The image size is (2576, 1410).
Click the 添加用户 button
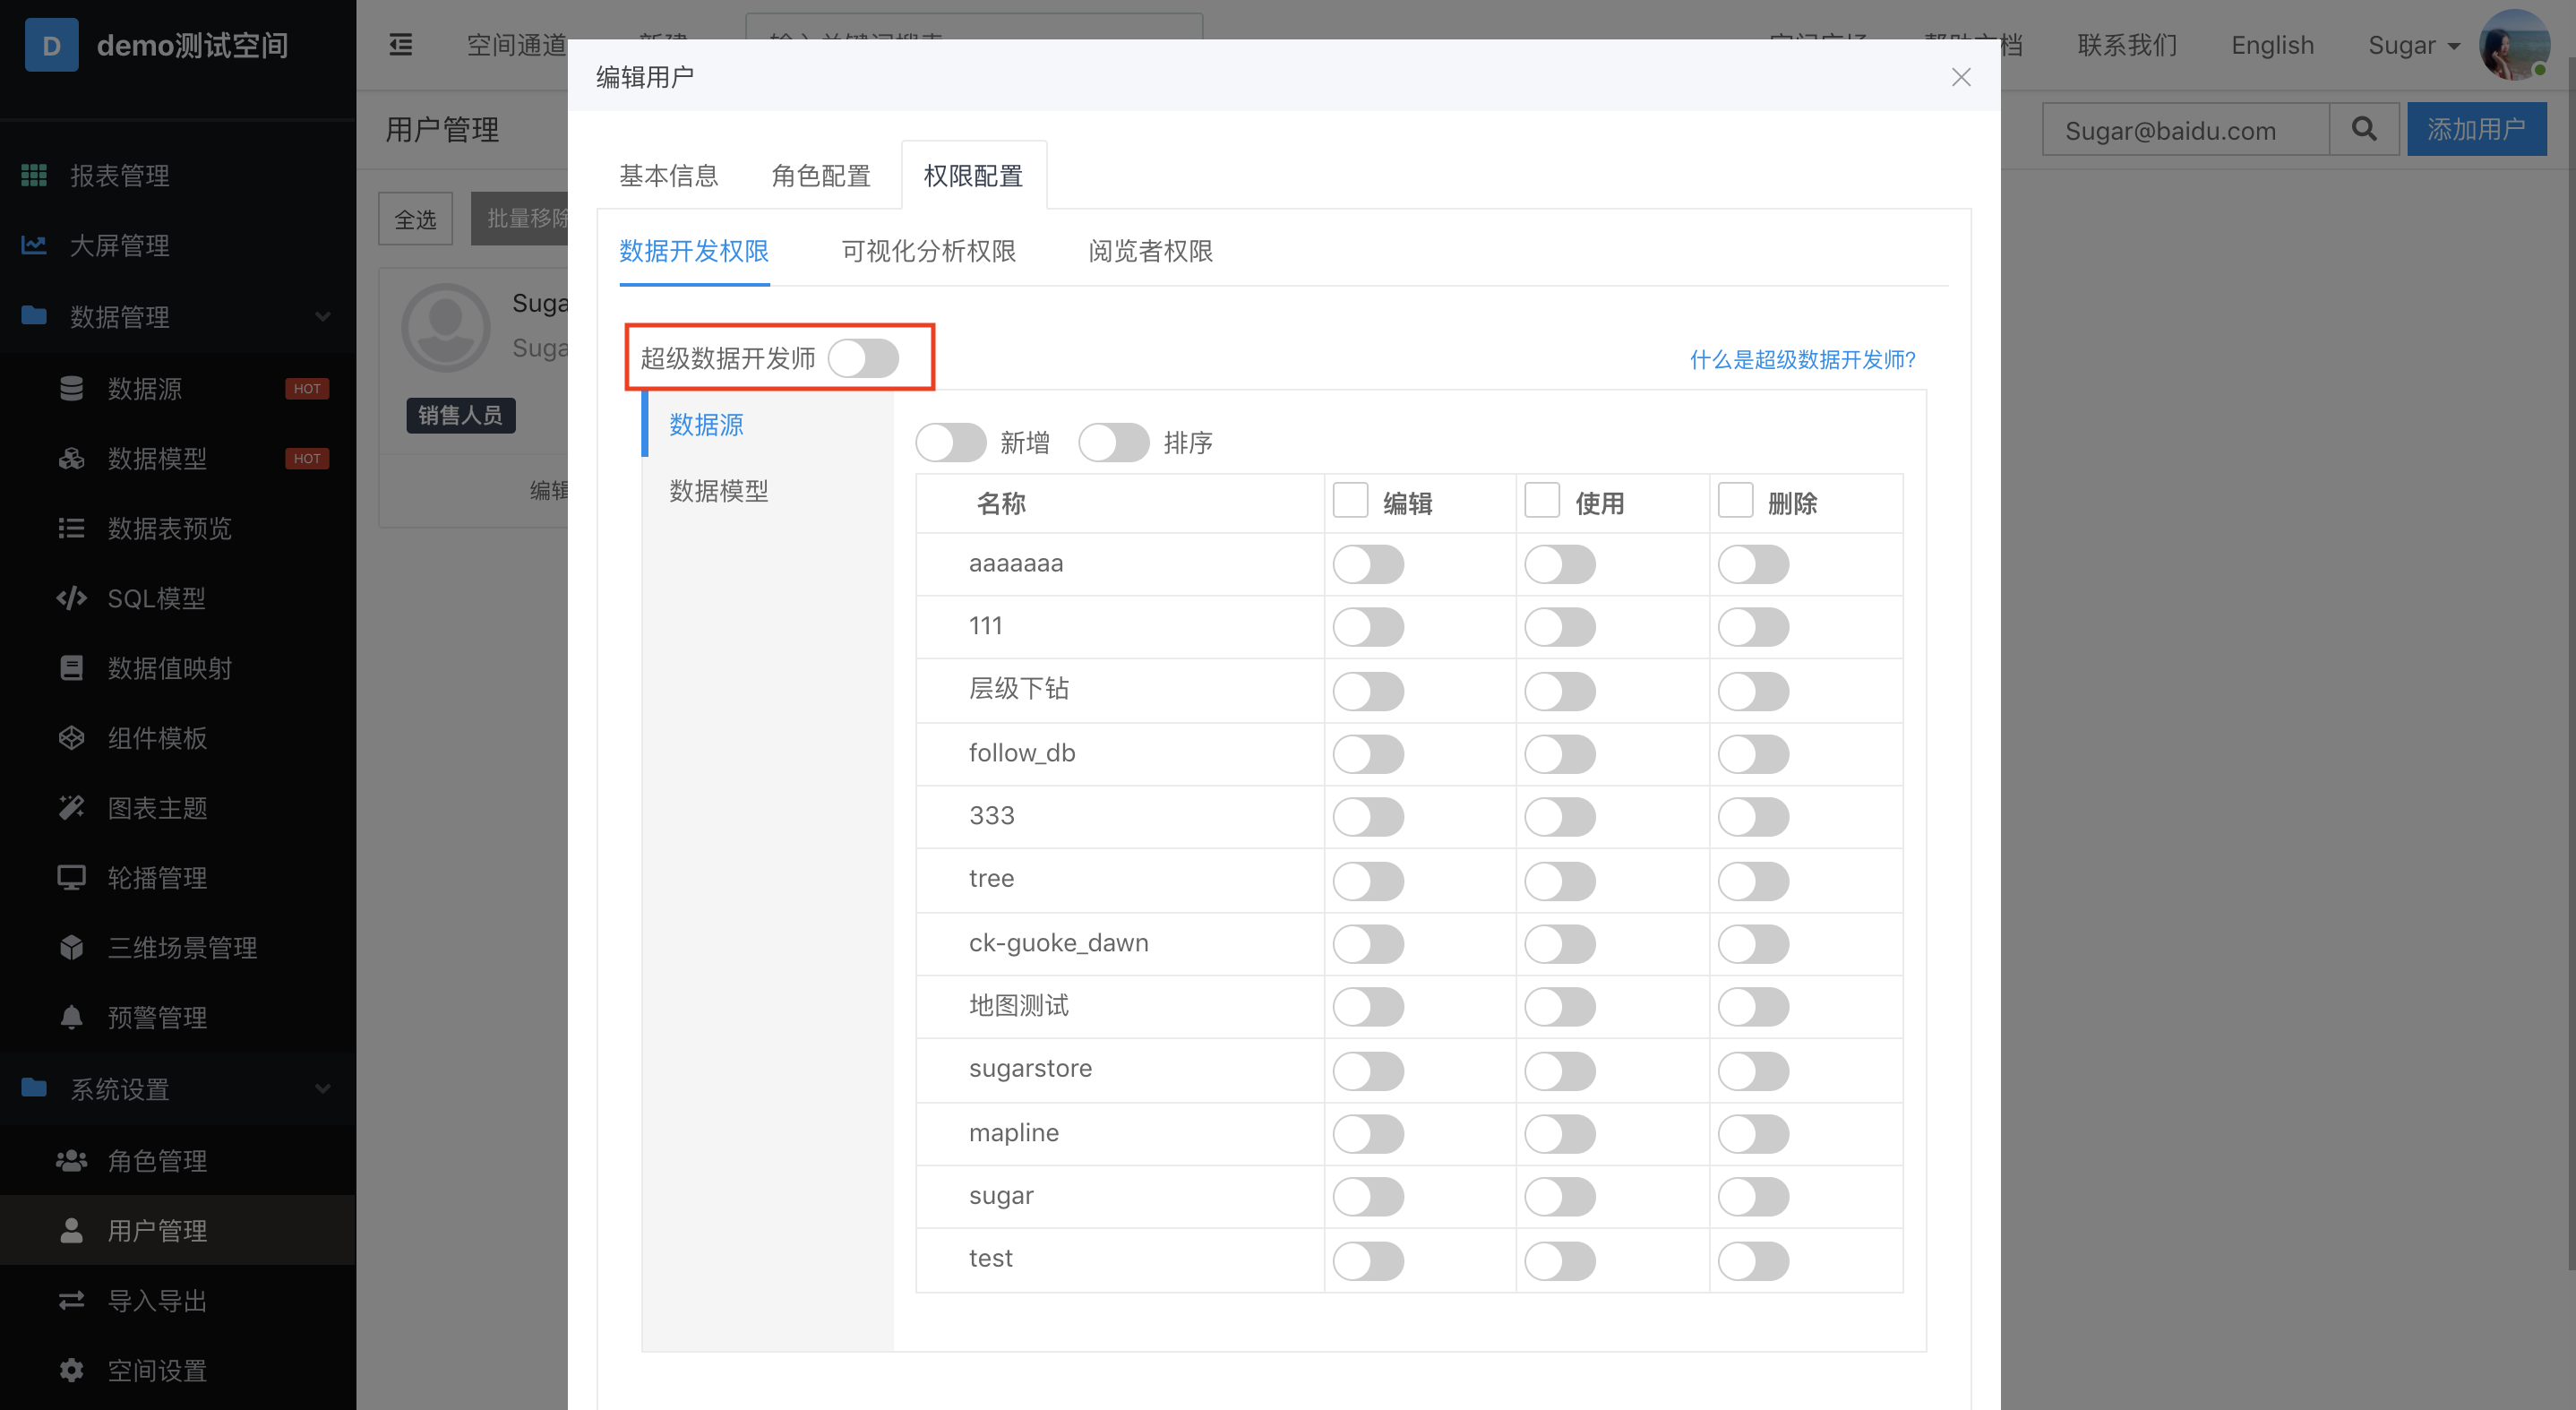tap(2475, 129)
